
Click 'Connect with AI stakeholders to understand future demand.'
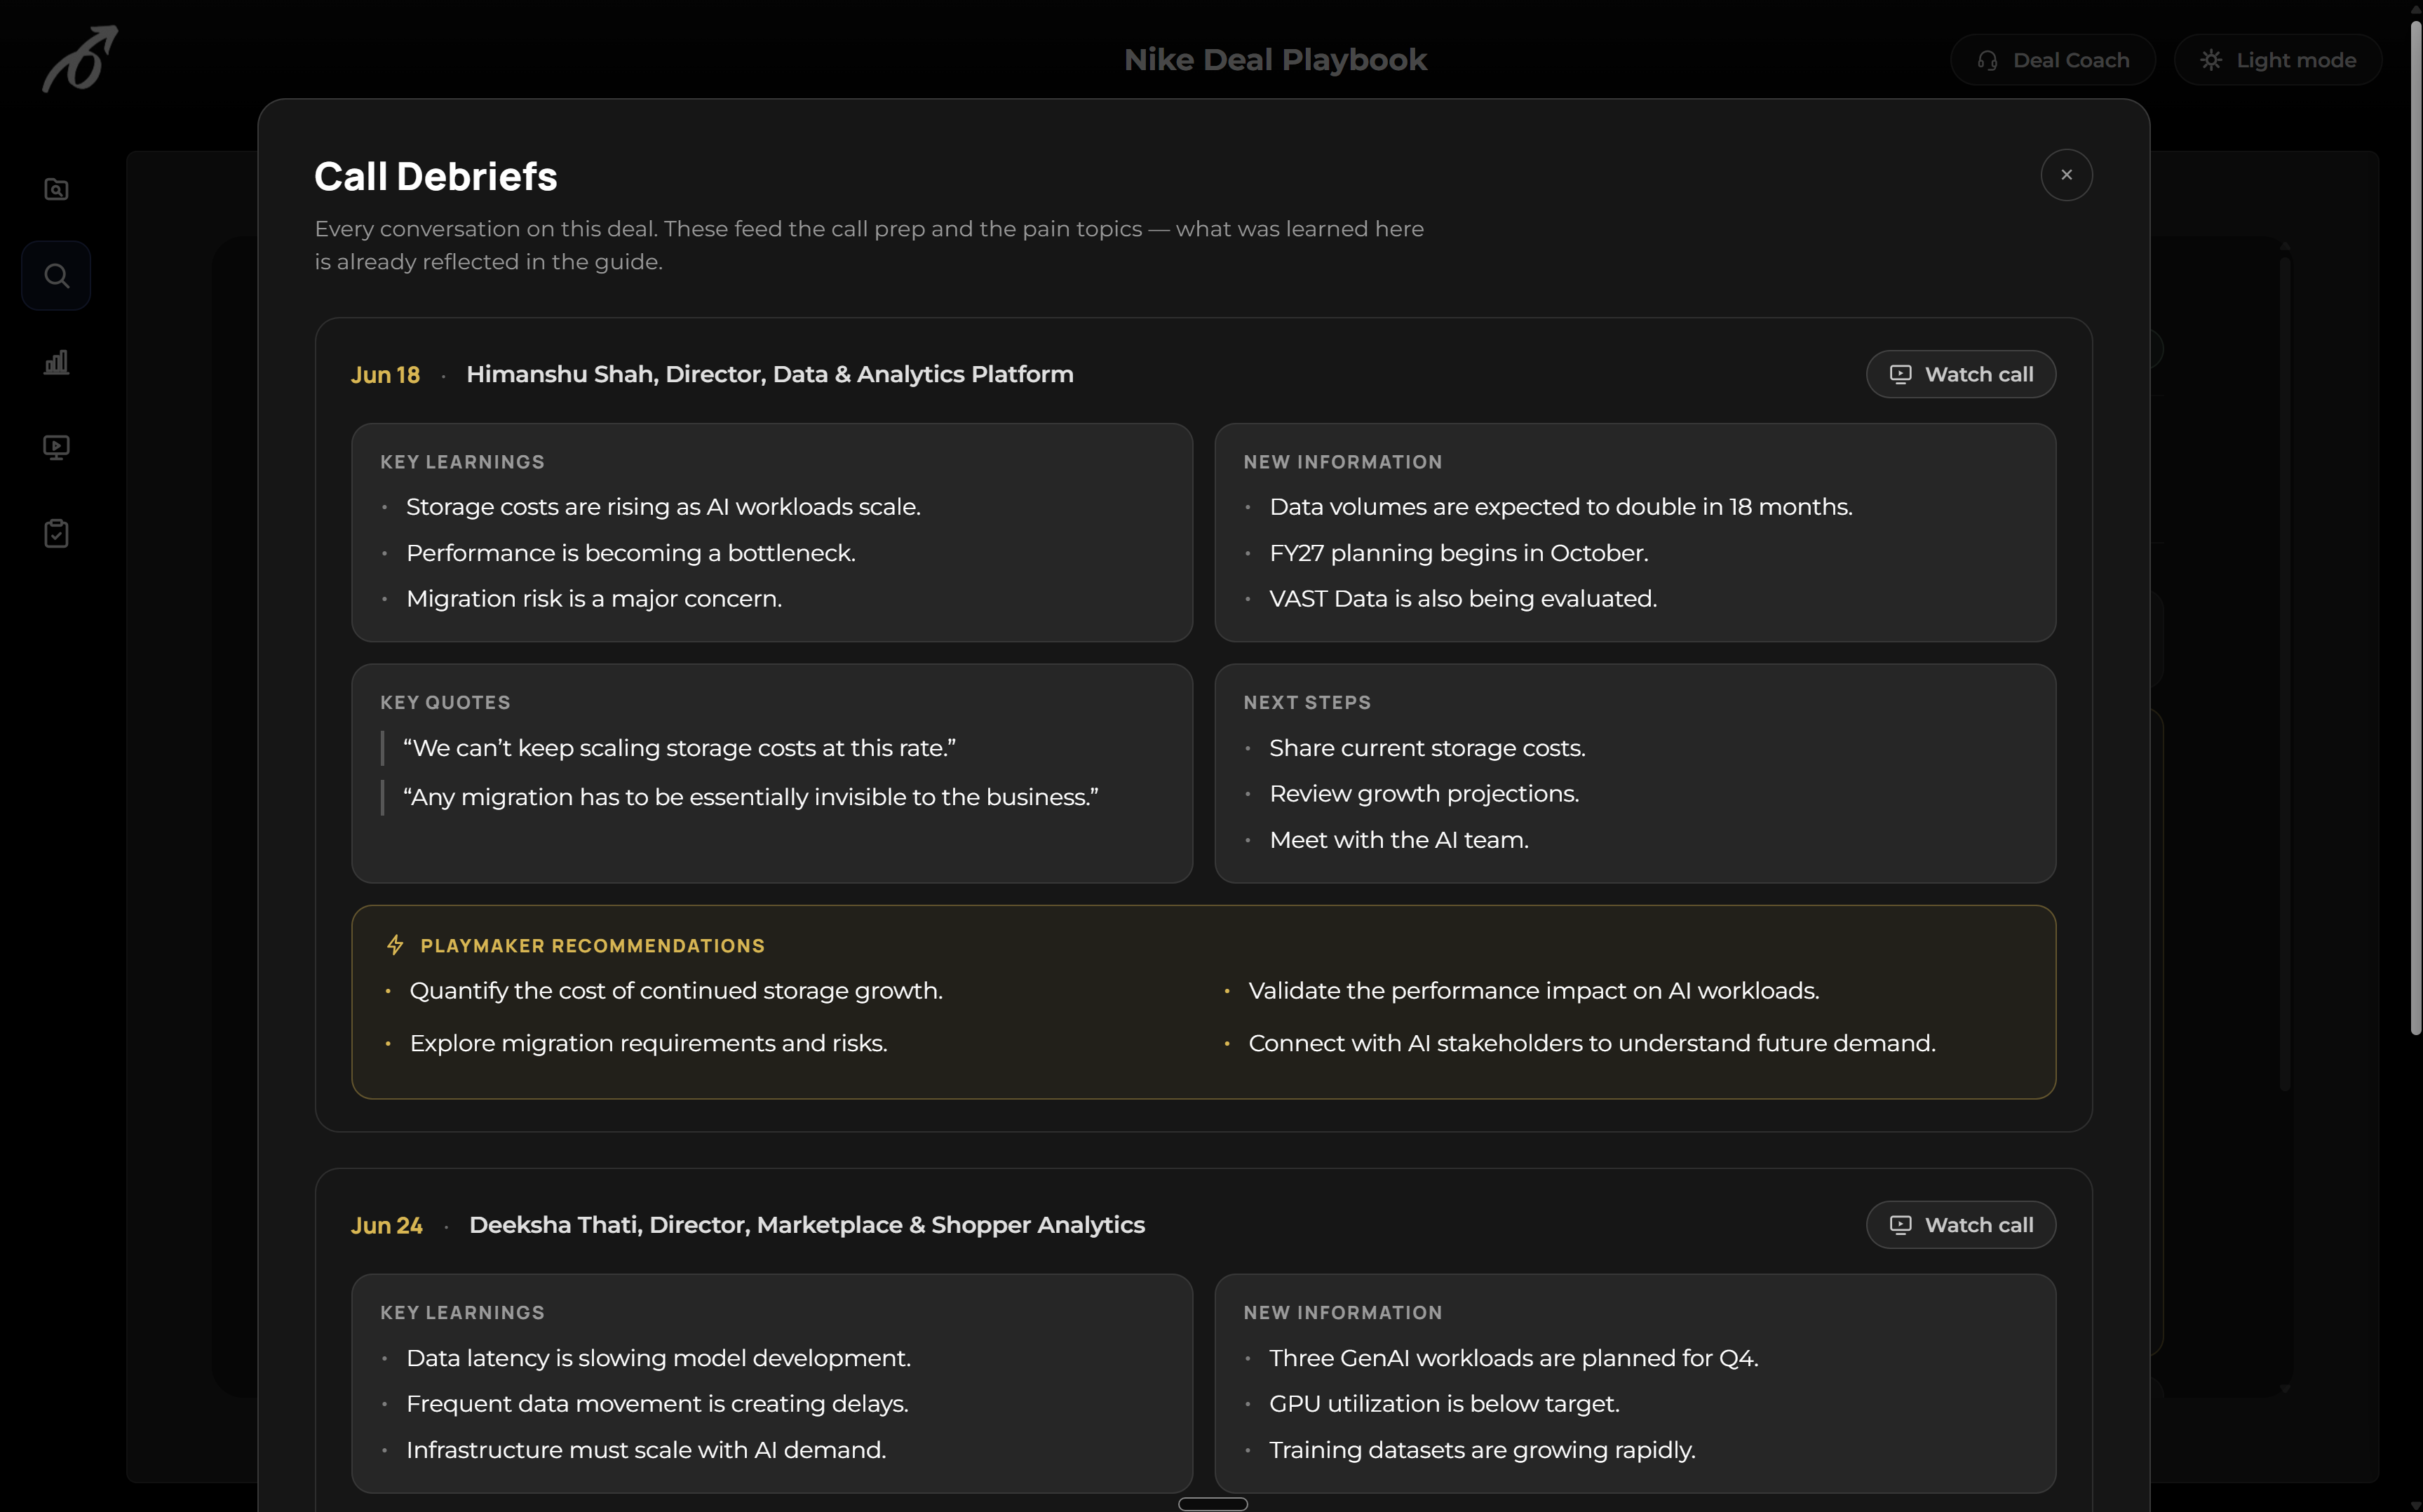click(x=1592, y=1043)
